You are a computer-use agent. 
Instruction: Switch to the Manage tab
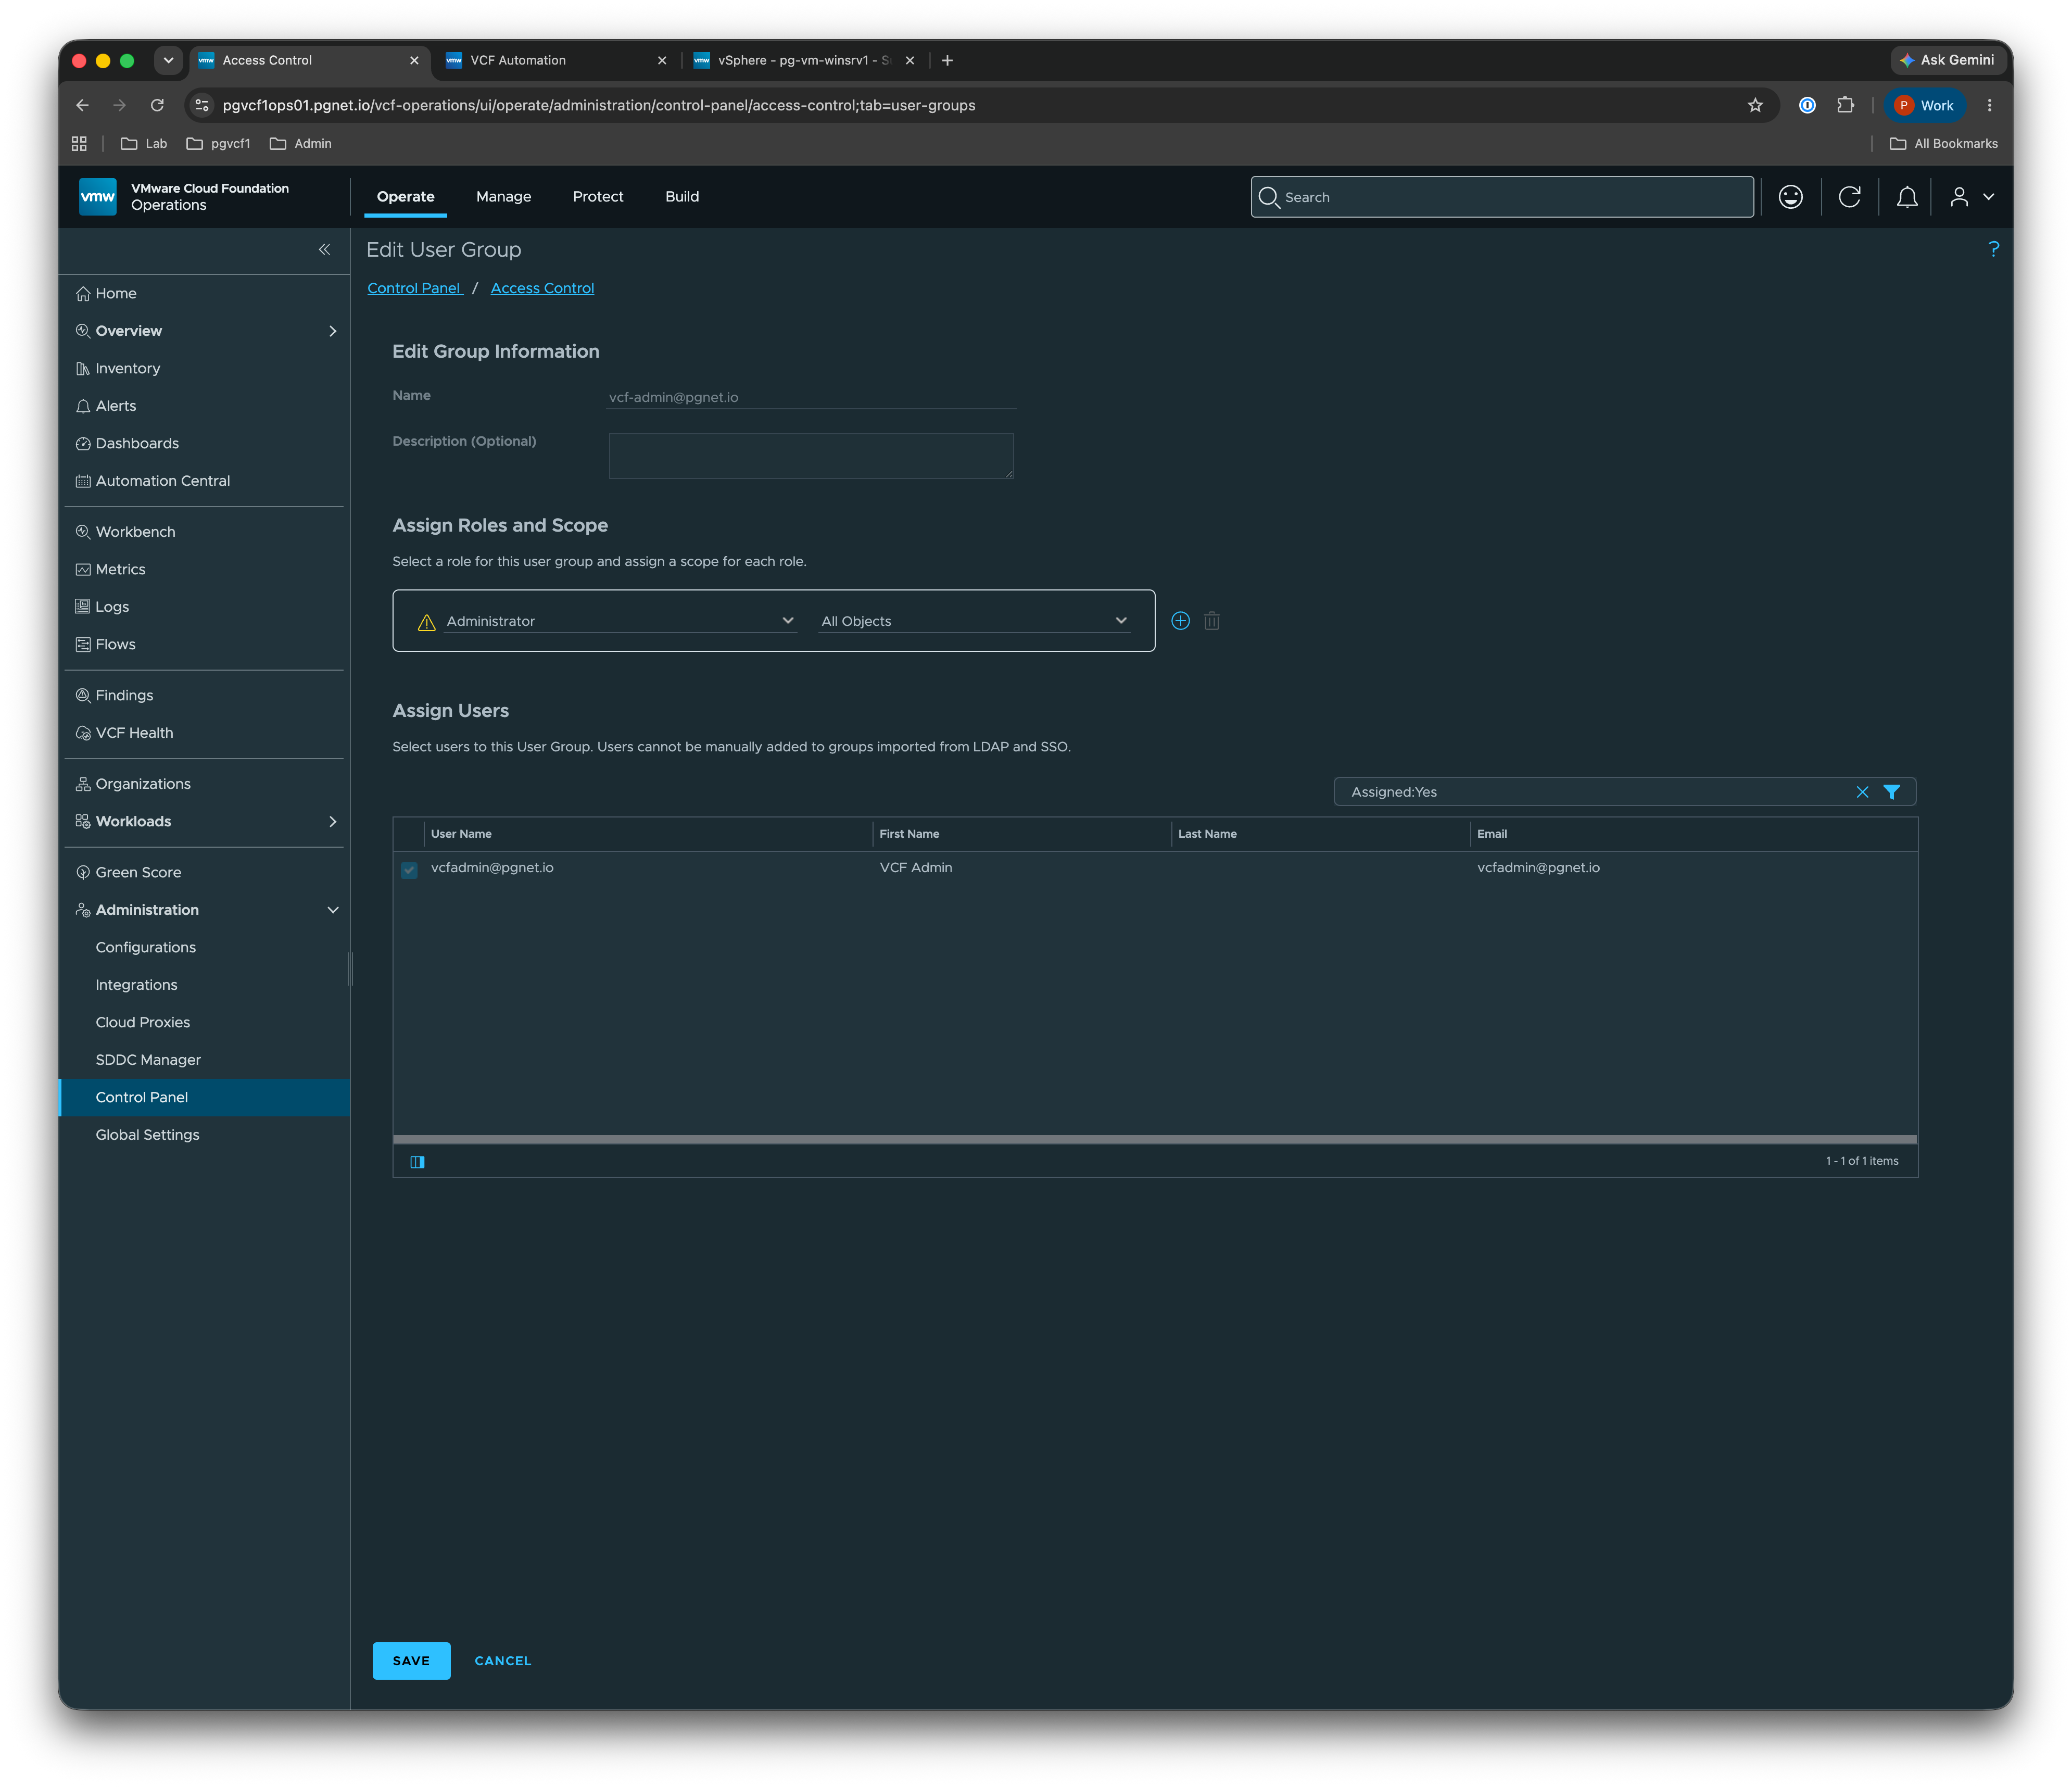[x=503, y=197]
